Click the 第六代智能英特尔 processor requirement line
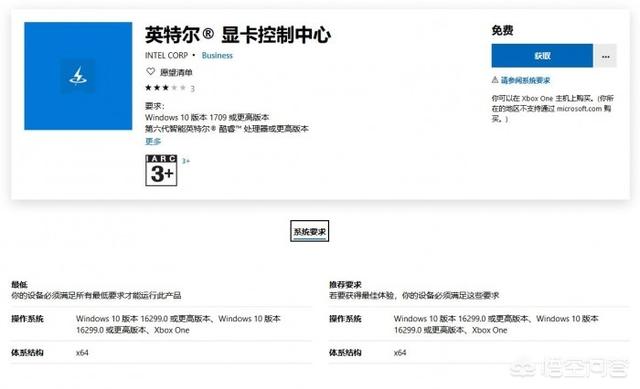Screen dimensions: 640x389 [x=227, y=129]
